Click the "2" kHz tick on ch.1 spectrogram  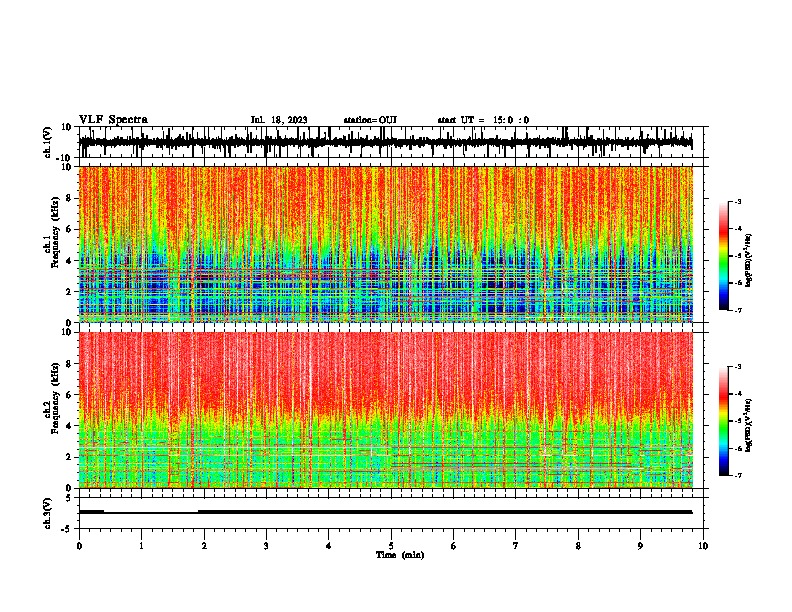click(70, 291)
